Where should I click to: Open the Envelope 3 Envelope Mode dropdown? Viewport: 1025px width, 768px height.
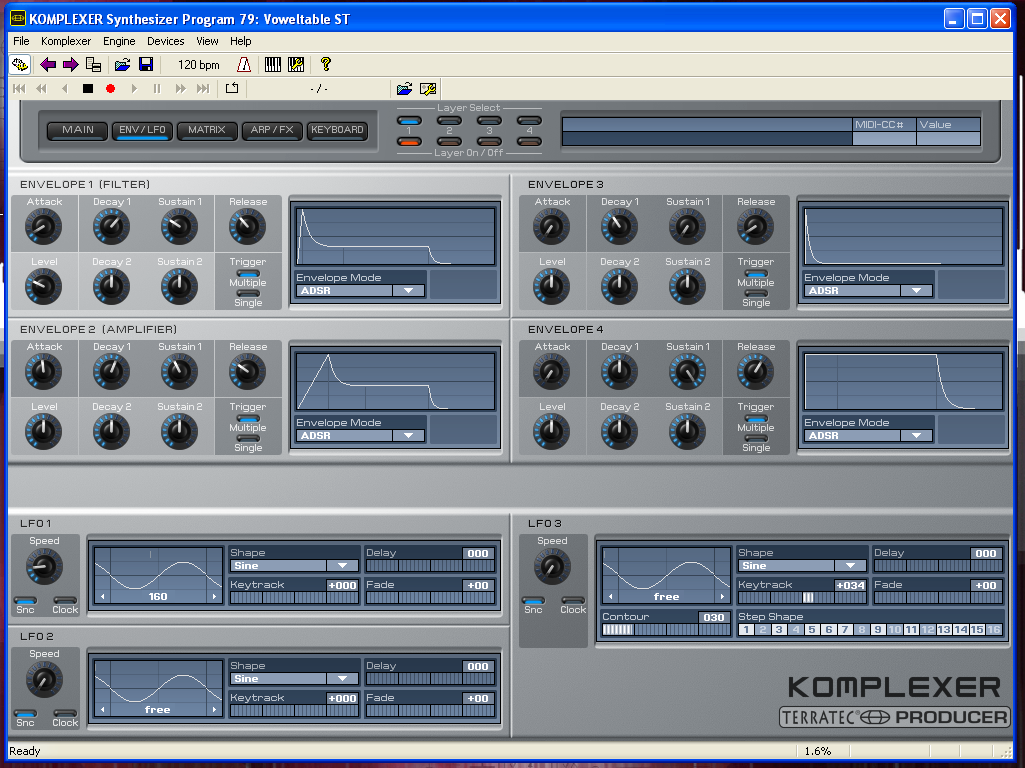[x=868, y=291]
